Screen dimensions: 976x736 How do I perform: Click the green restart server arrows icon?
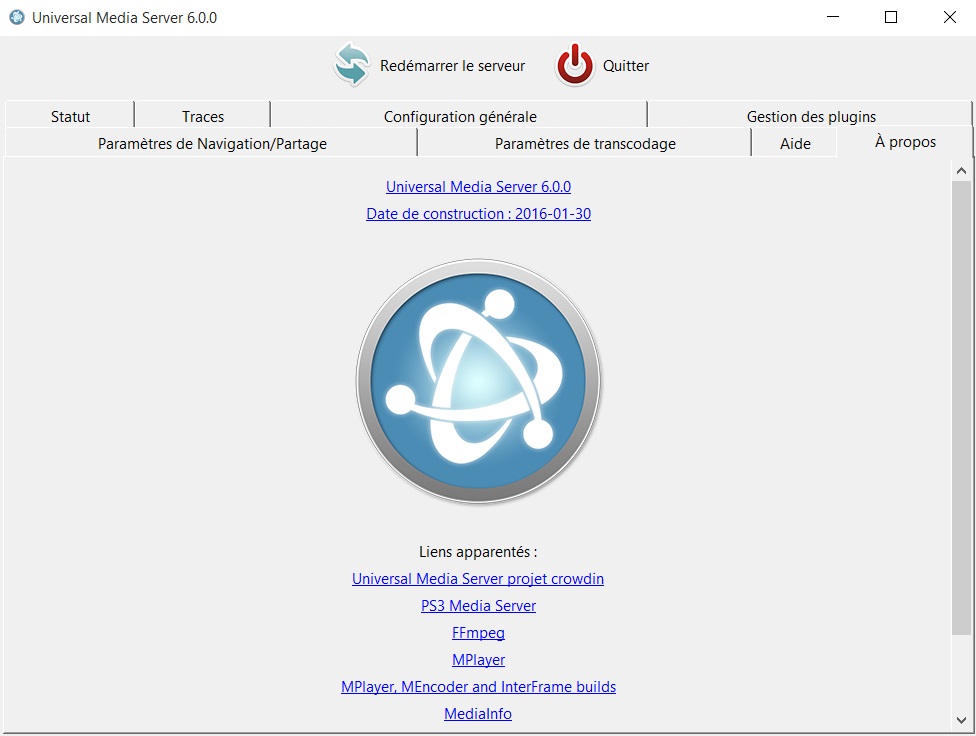[352, 65]
